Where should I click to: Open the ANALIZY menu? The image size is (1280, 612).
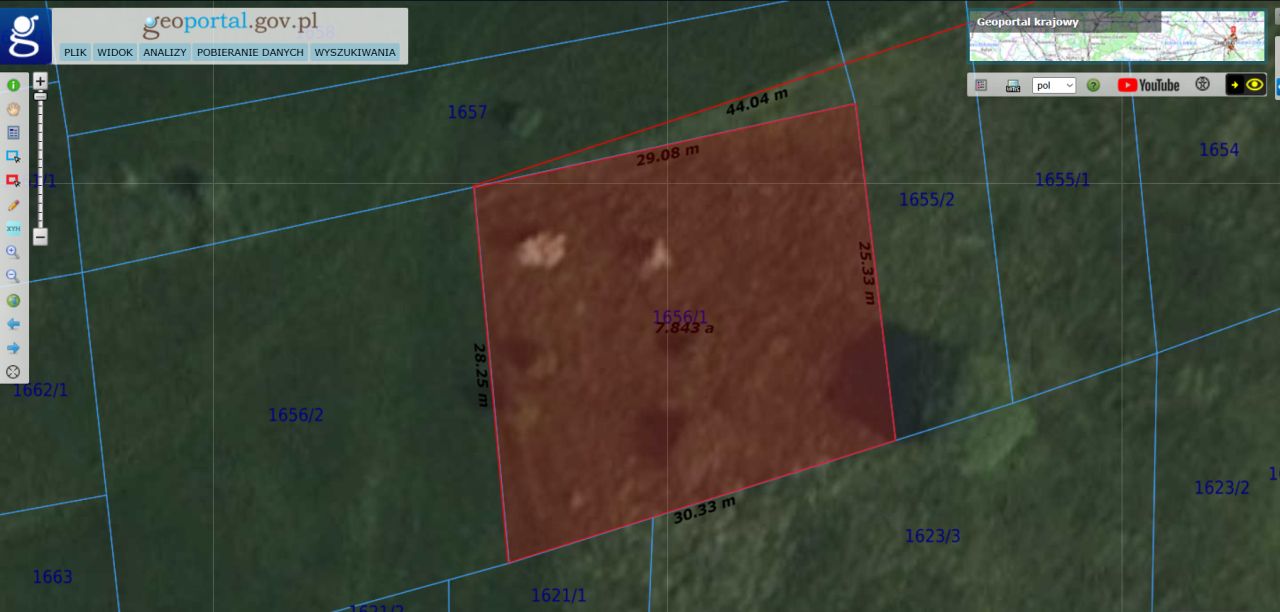click(x=165, y=52)
